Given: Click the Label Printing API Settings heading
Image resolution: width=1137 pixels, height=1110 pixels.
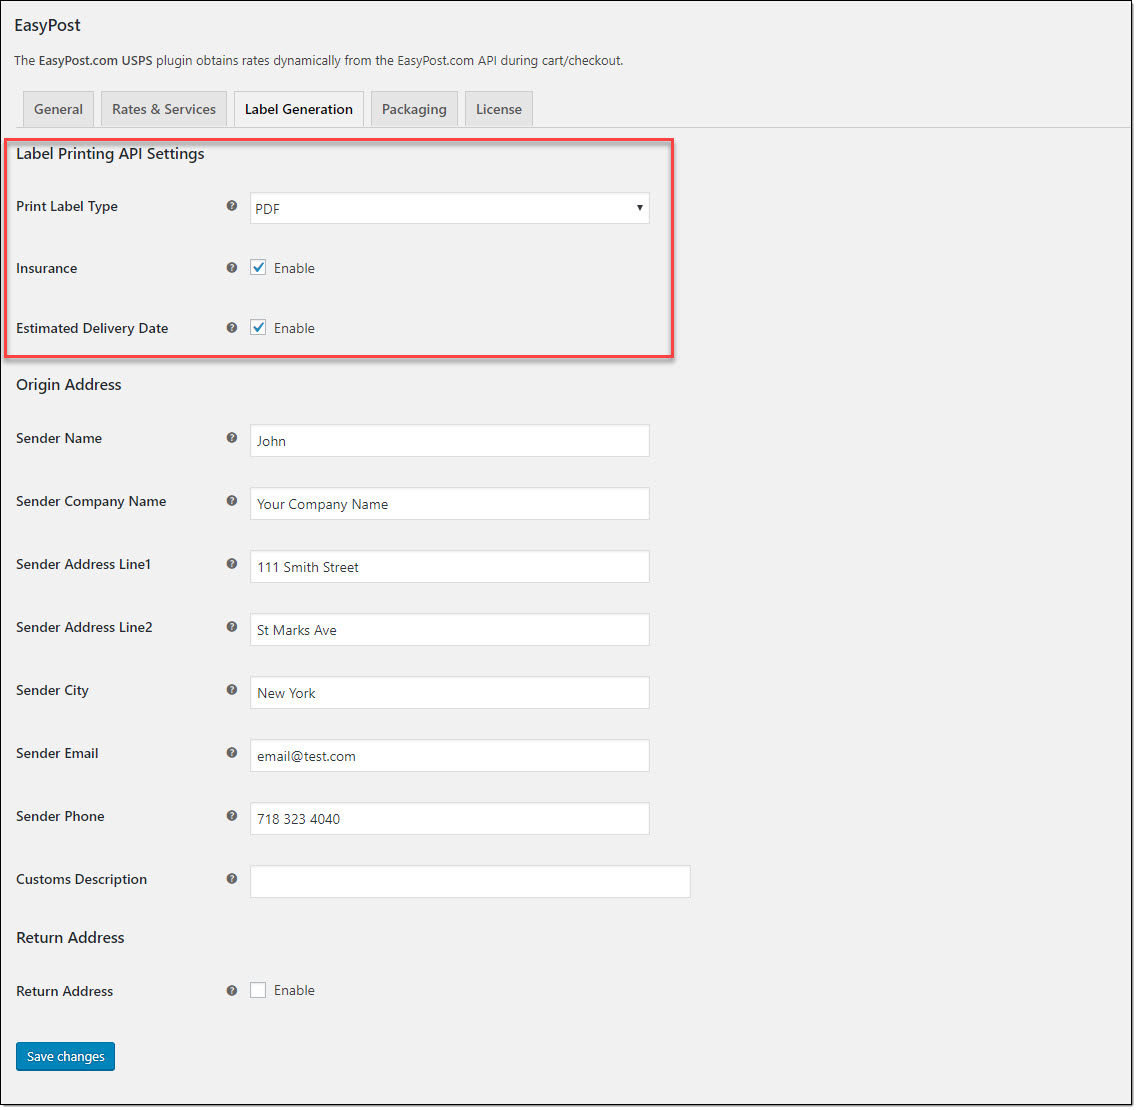Looking at the screenshot, I should 110,154.
